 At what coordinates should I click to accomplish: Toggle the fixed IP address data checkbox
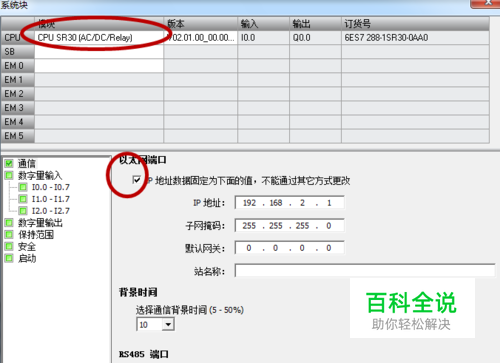coord(136,180)
